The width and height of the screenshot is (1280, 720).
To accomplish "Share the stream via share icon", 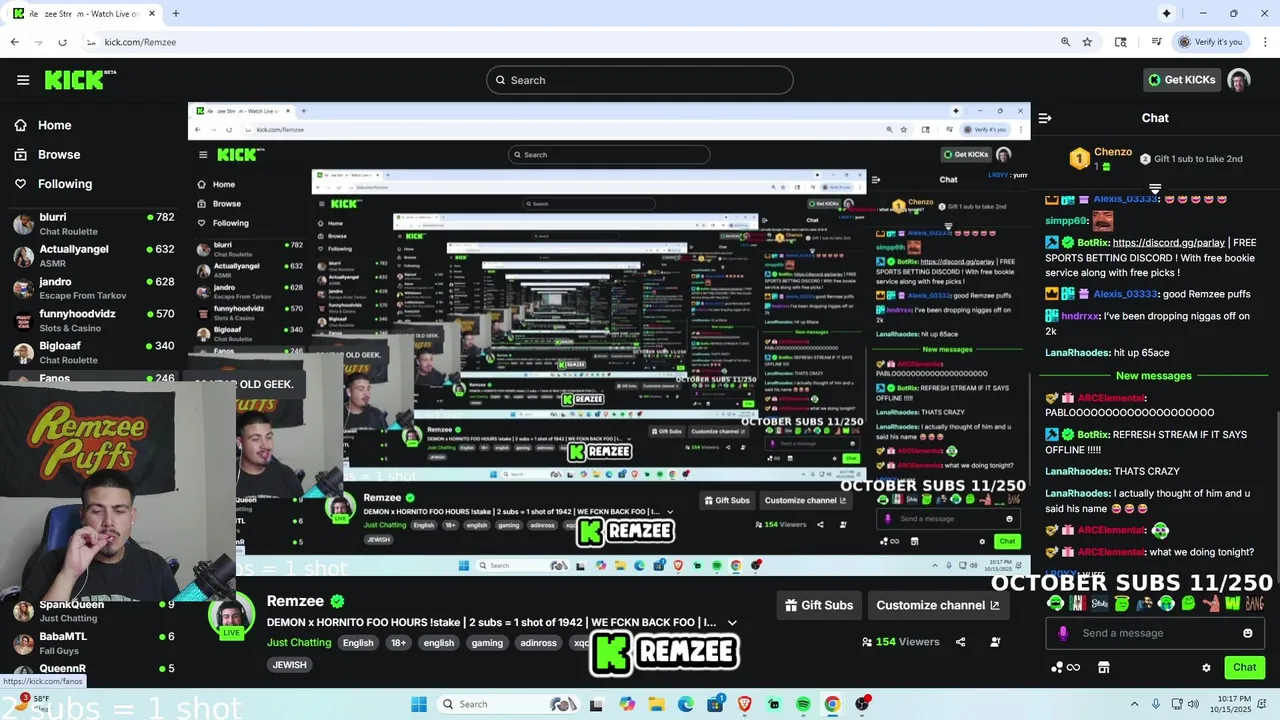I will (960, 642).
